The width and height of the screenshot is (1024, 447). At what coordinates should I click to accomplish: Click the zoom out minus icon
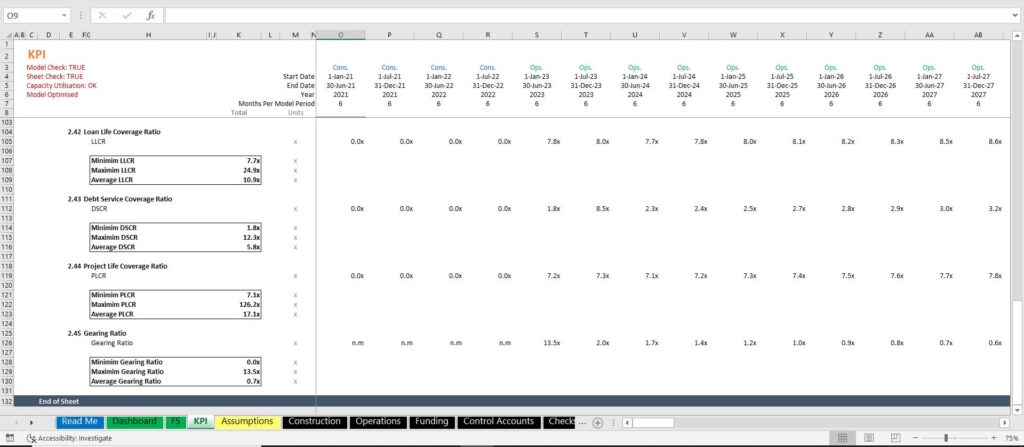pos(916,438)
